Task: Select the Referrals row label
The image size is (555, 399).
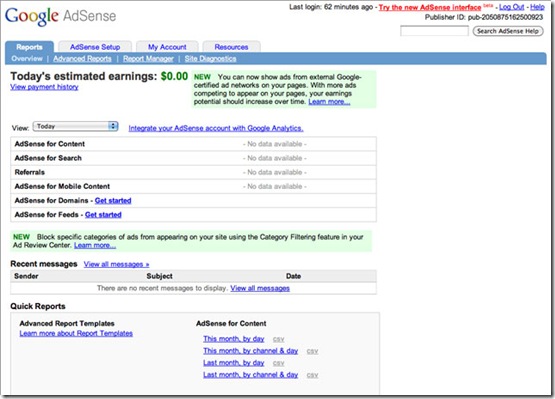Action: tap(30, 172)
